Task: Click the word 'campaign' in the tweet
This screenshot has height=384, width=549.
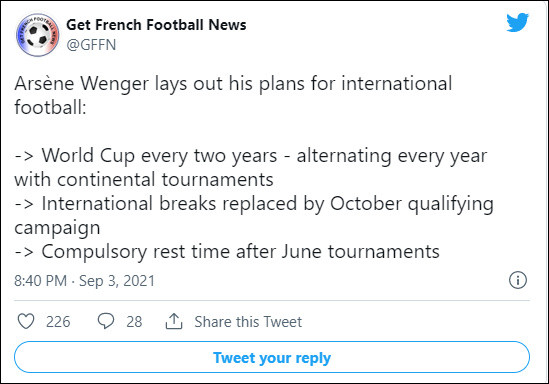Action: click(57, 228)
